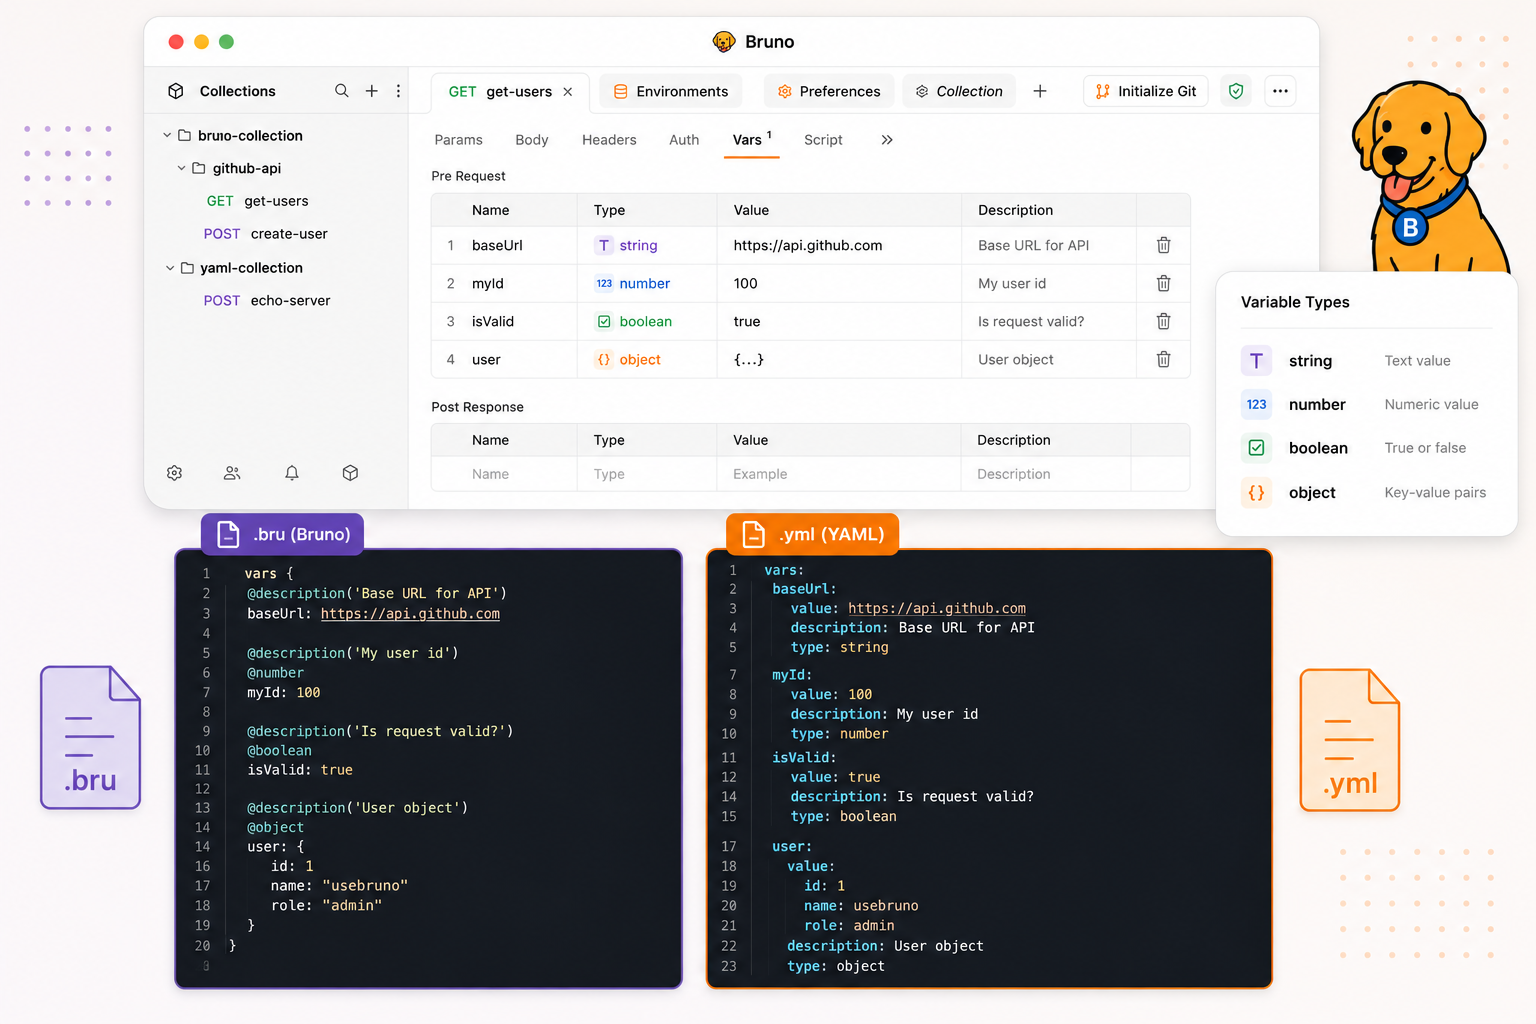Select object in Variable Types panel

pyautogui.click(x=1366, y=493)
